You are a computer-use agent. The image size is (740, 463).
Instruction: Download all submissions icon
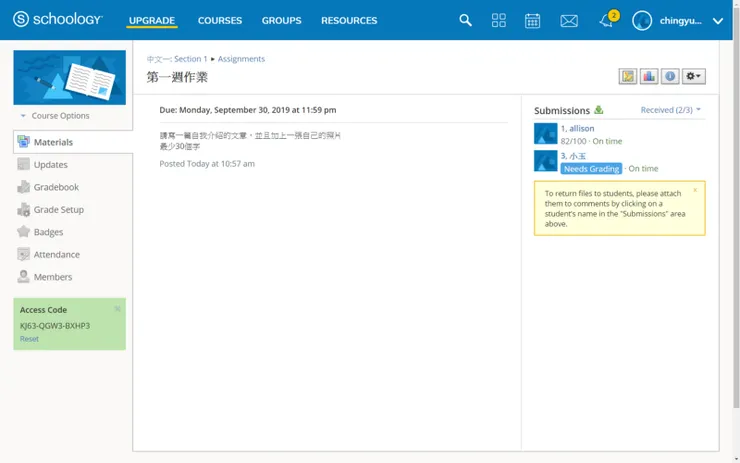599,110
